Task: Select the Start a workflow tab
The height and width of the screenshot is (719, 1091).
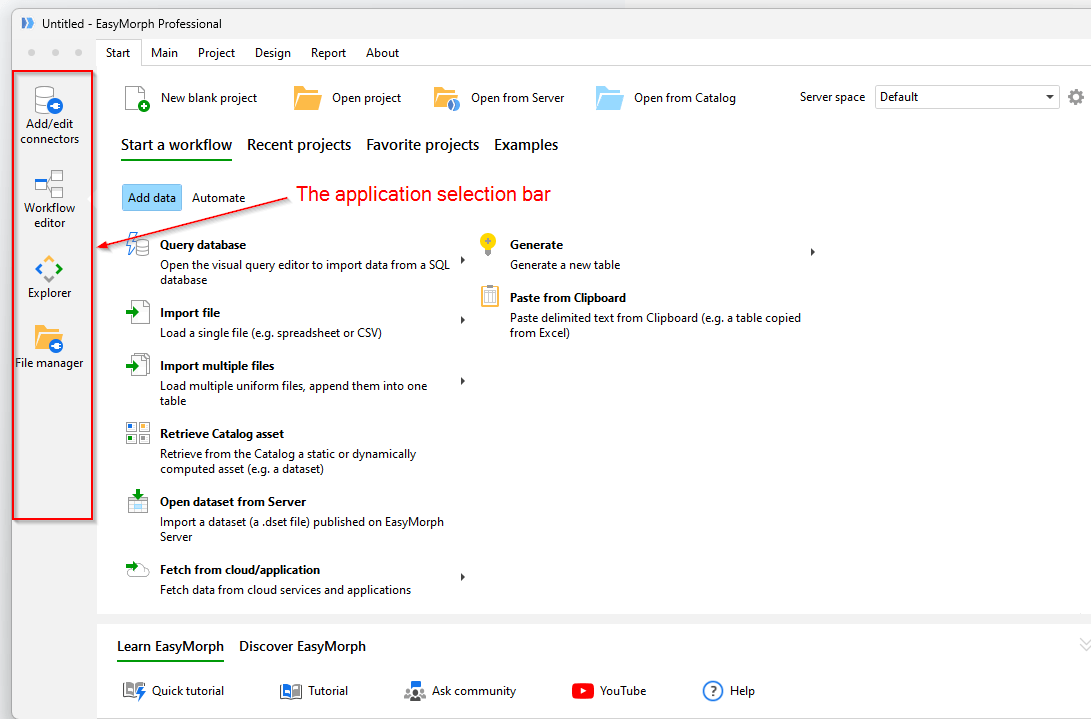Action: coord(176,145)
